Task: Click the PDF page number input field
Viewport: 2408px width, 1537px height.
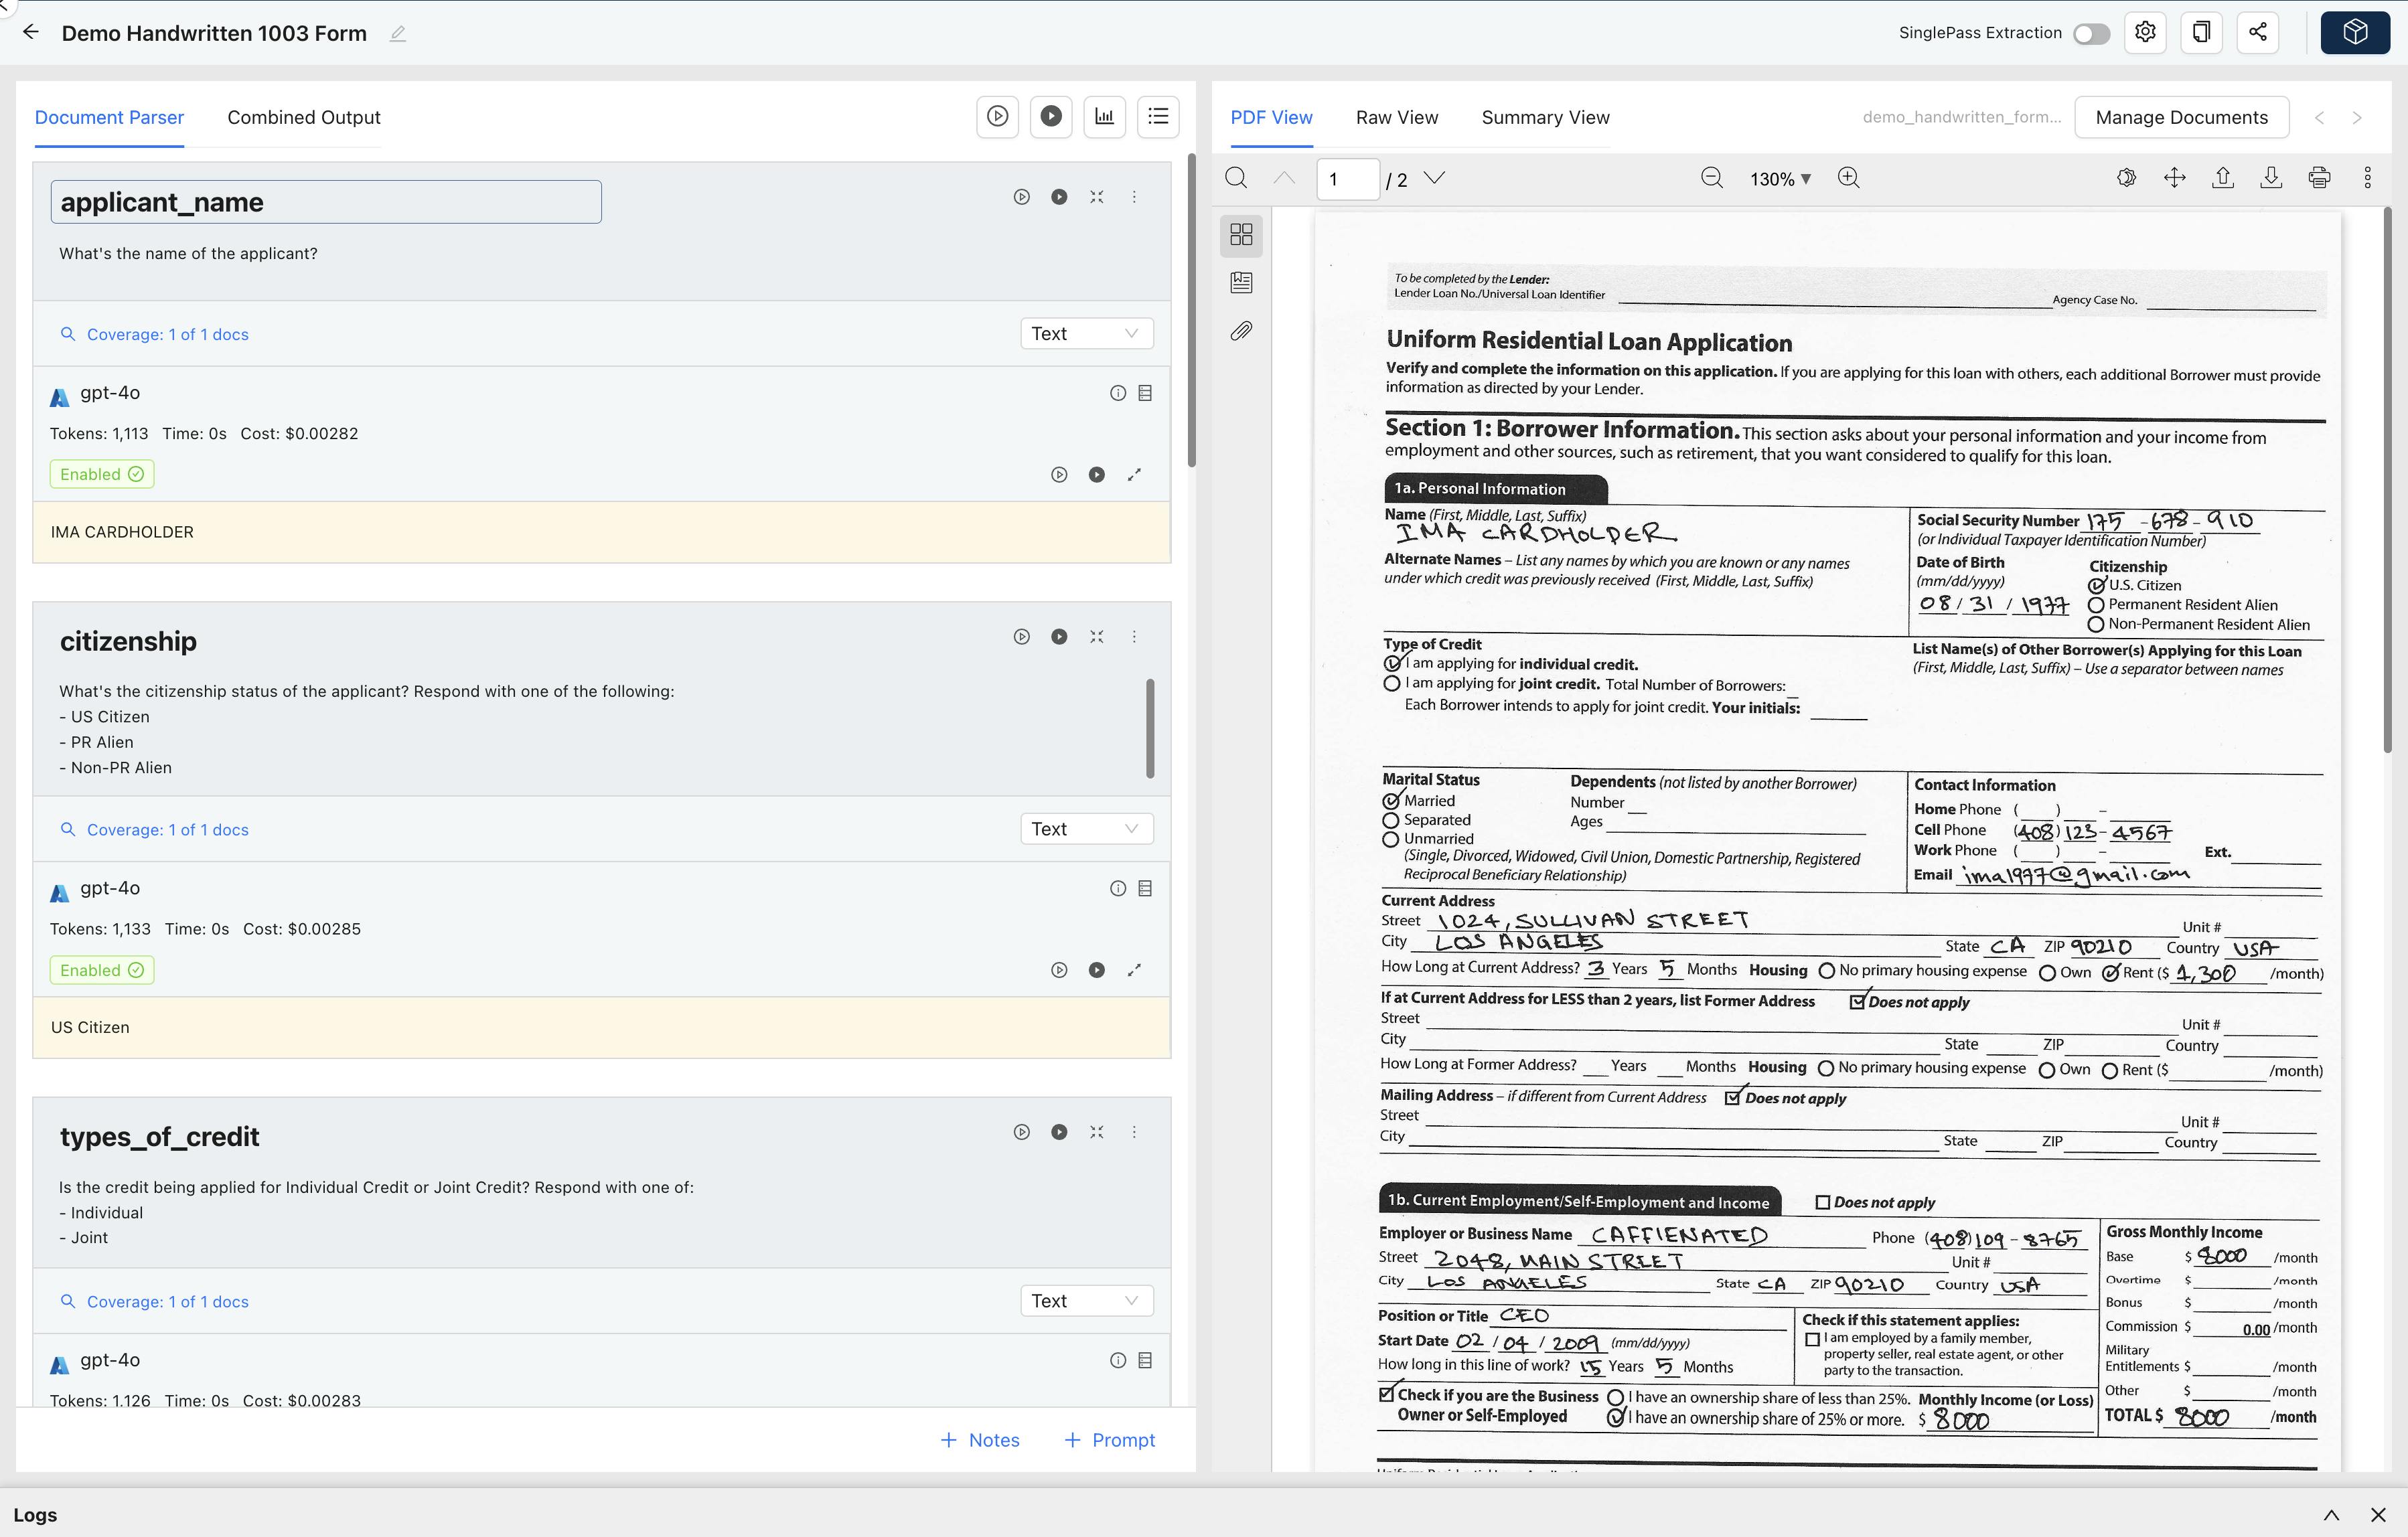Action: click(x=1346, y=179)
